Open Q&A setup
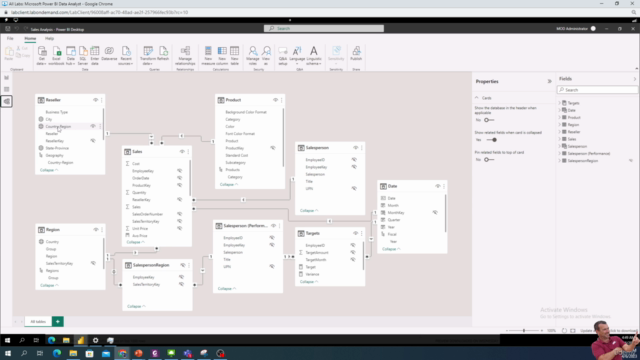Viewport: 640px width, 360px height. point(283,56)
